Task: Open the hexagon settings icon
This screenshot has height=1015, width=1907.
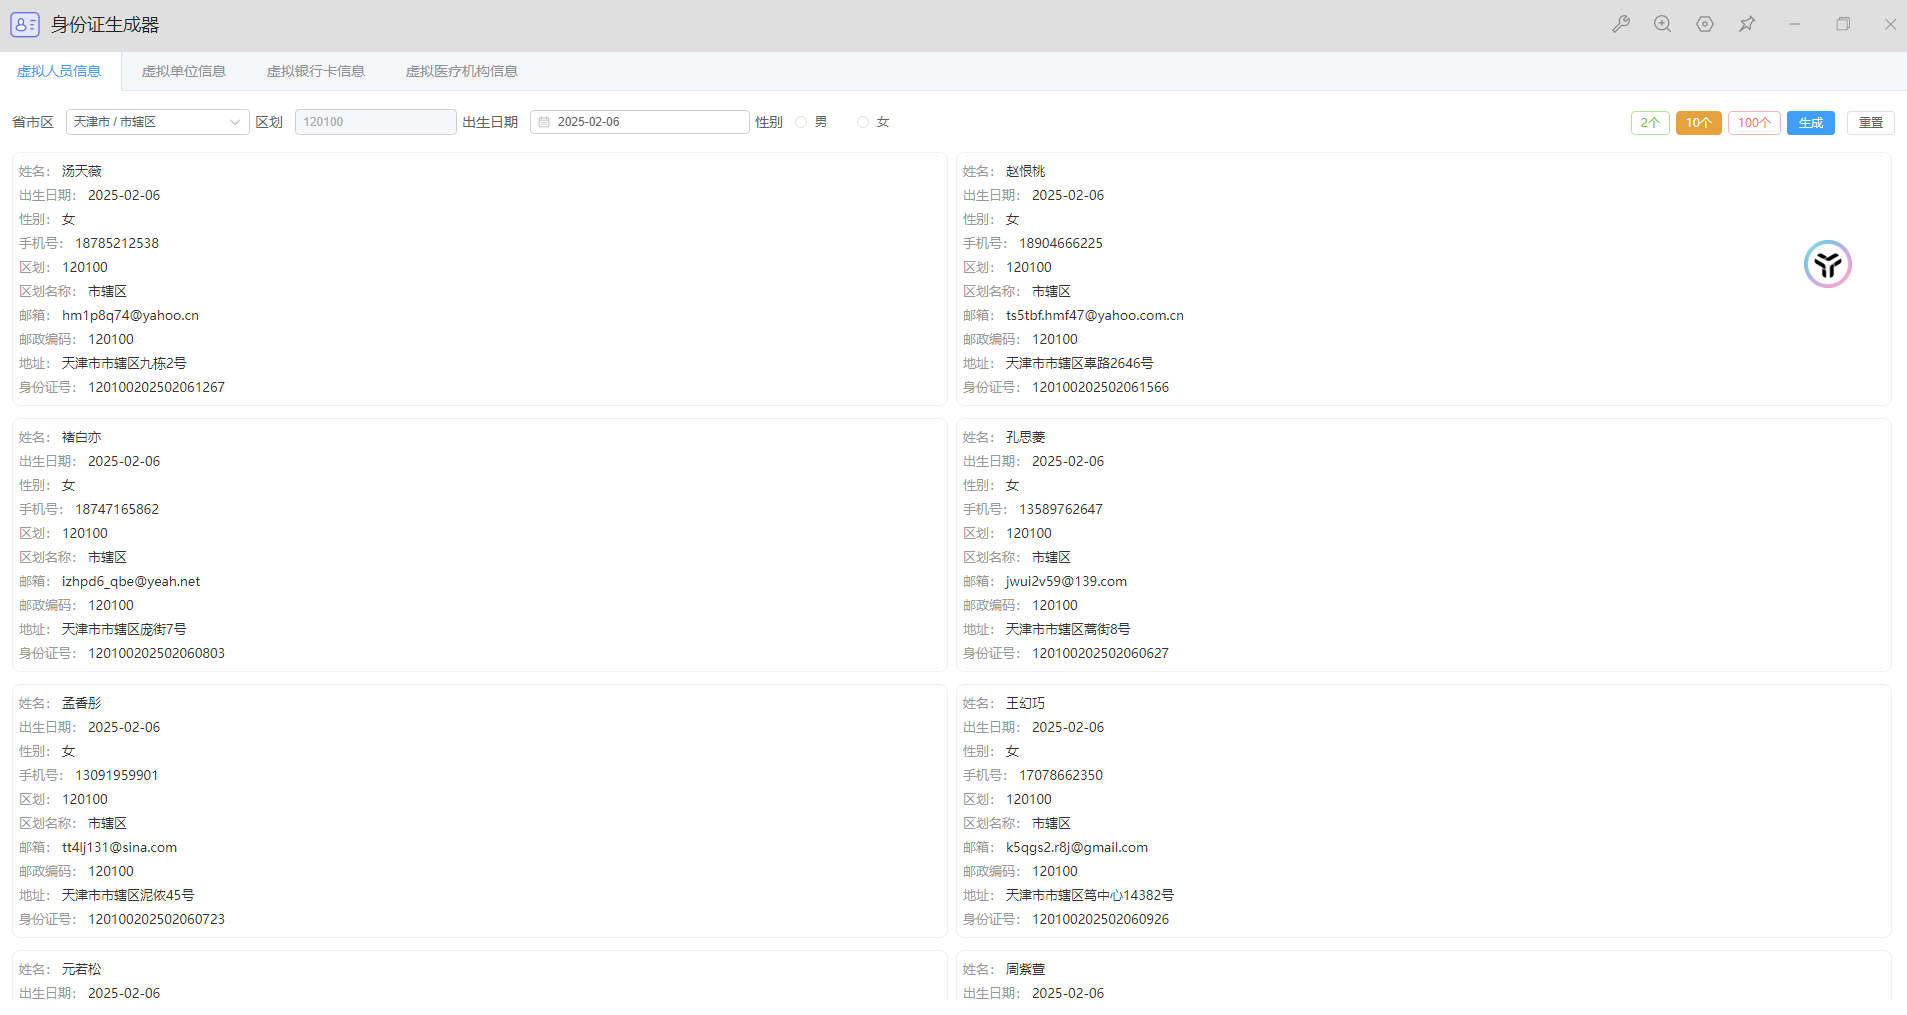Action: coord(1705,24)
